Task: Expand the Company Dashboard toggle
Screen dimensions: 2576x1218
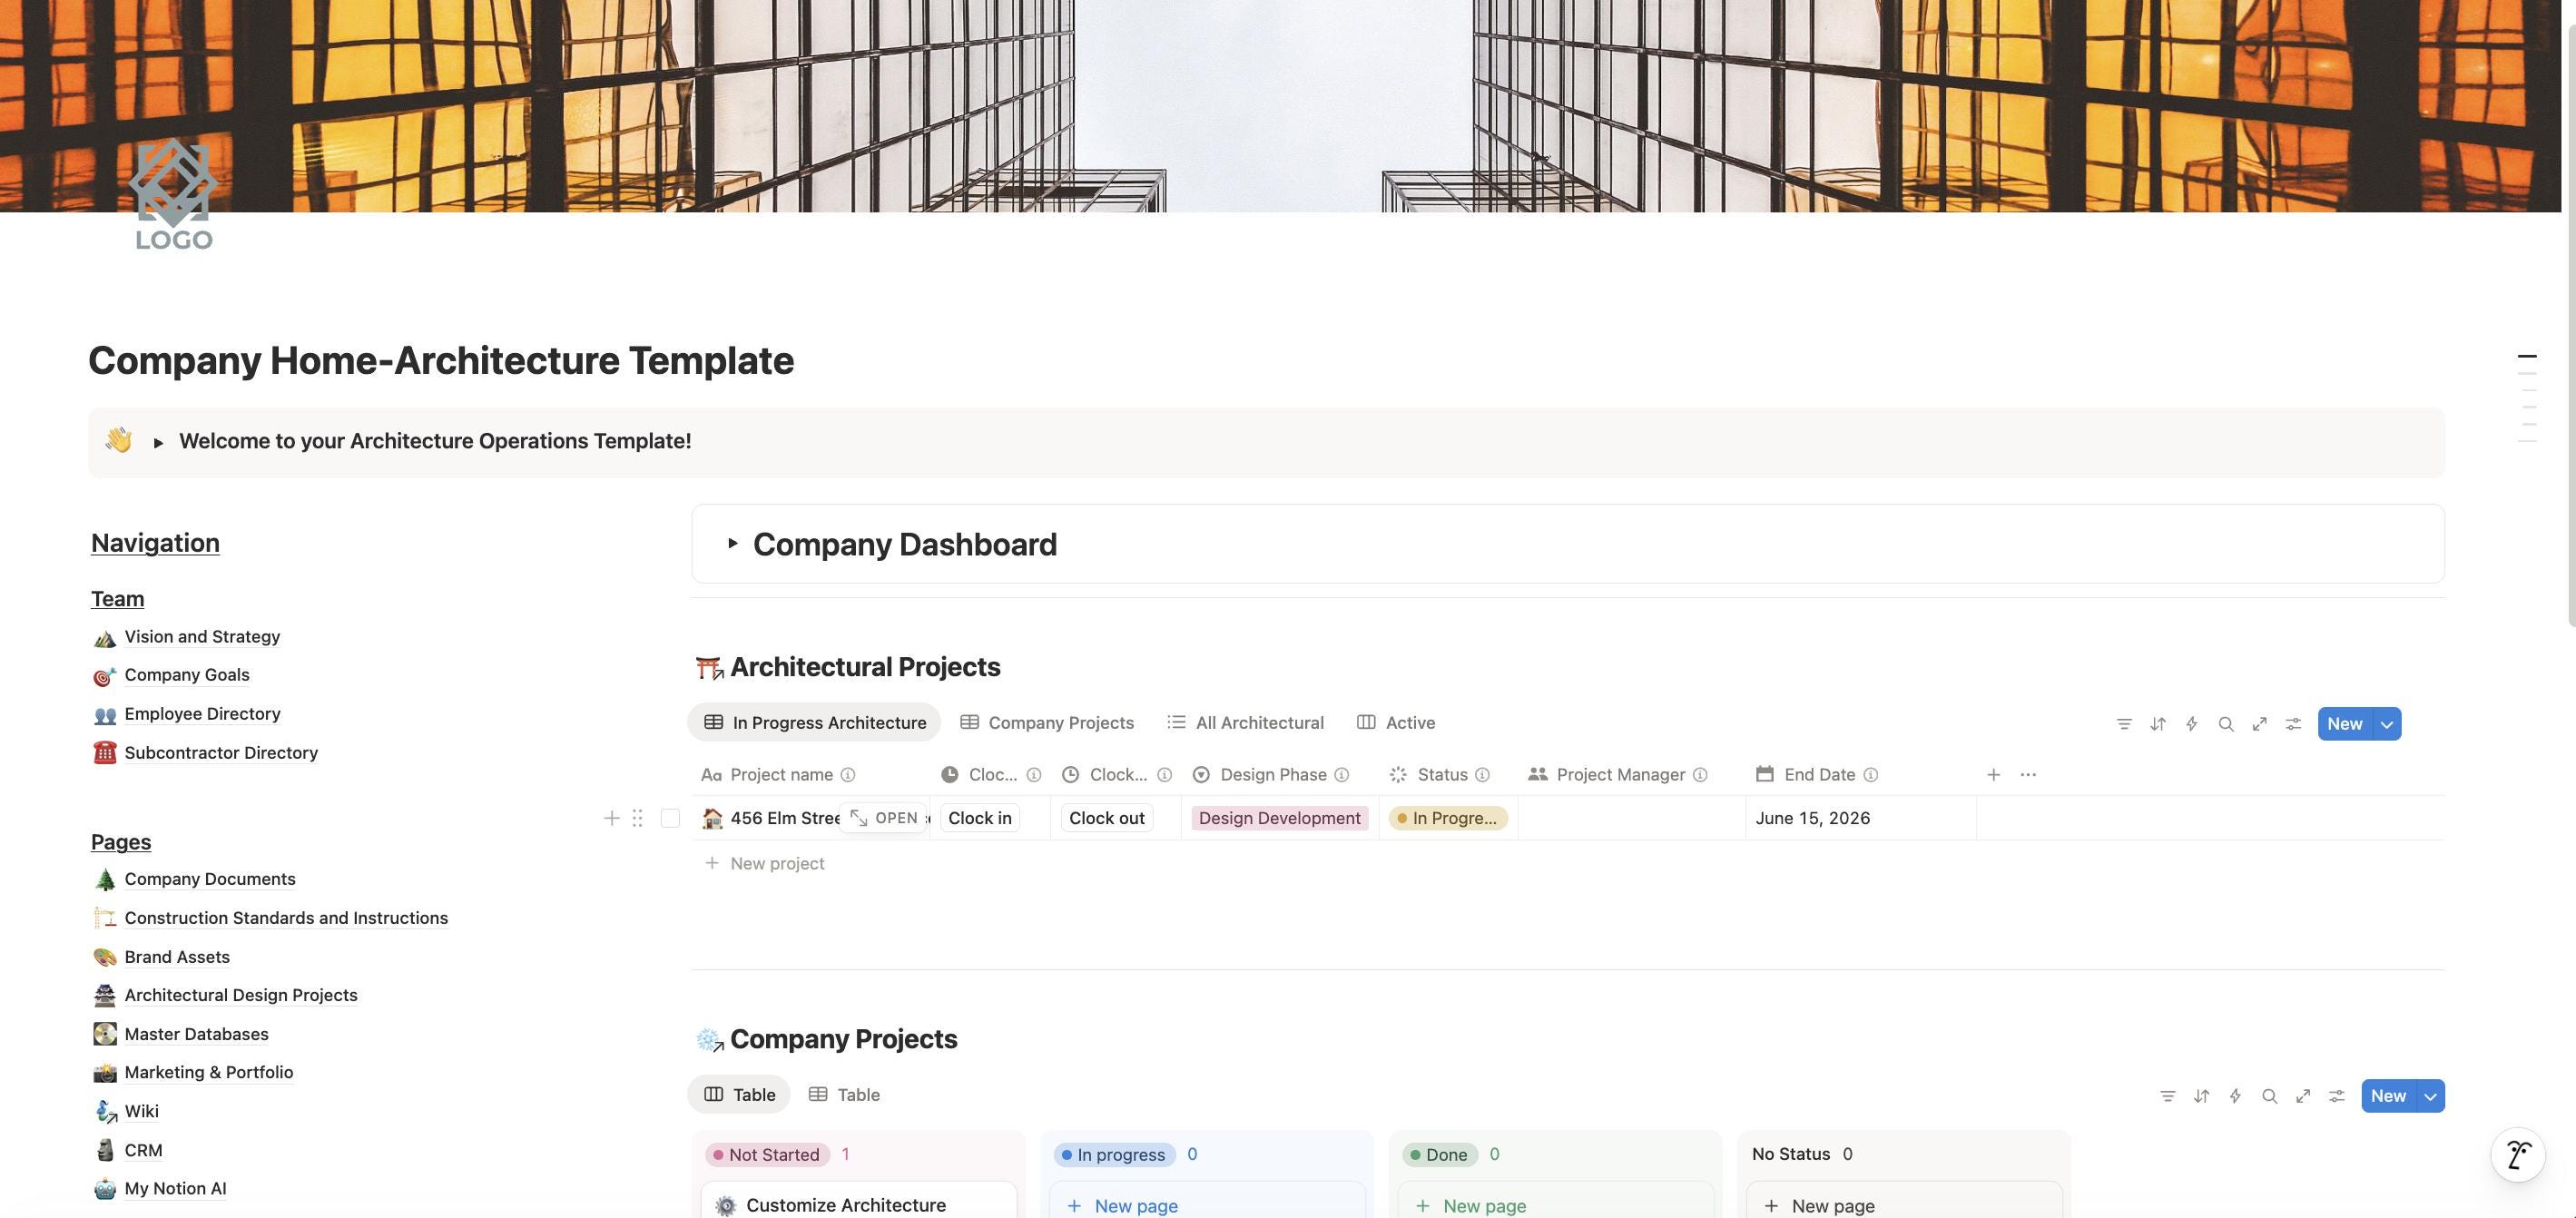Action: (x=732, y=544)
